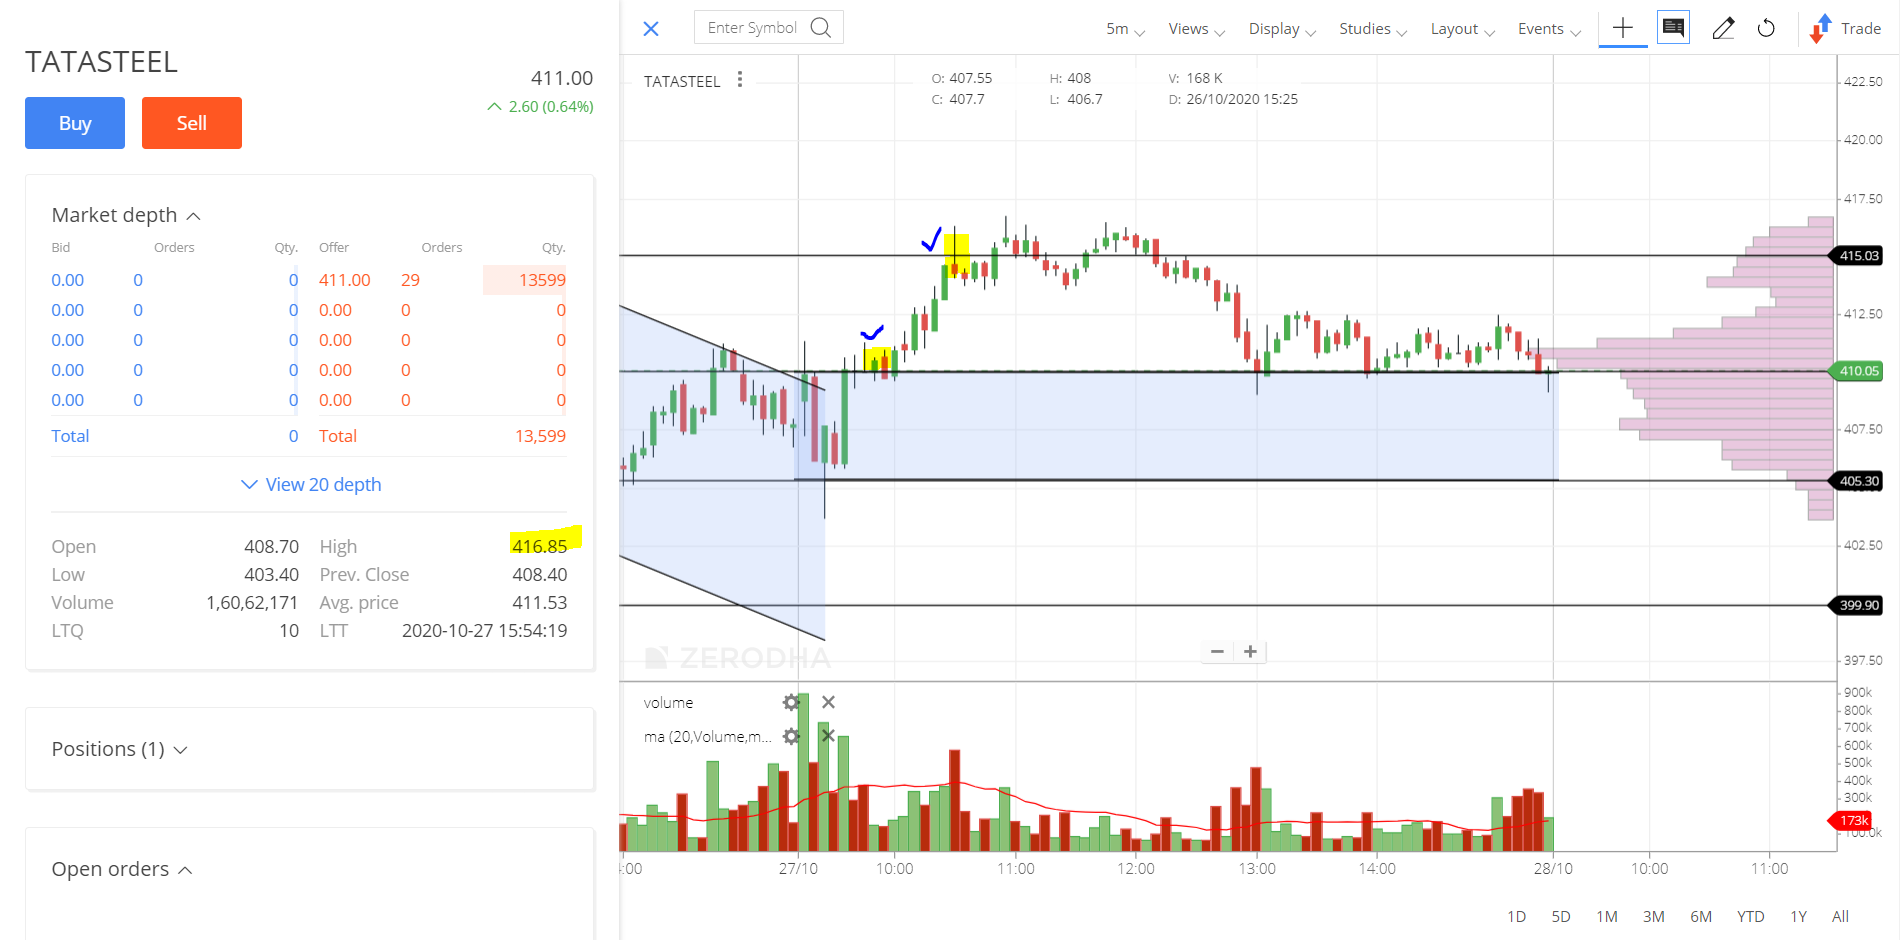The width and height of the screenshot is (1900, 940).
Task: Select the 6M range
Action: pyautogui.click(x=1701, y=916)
